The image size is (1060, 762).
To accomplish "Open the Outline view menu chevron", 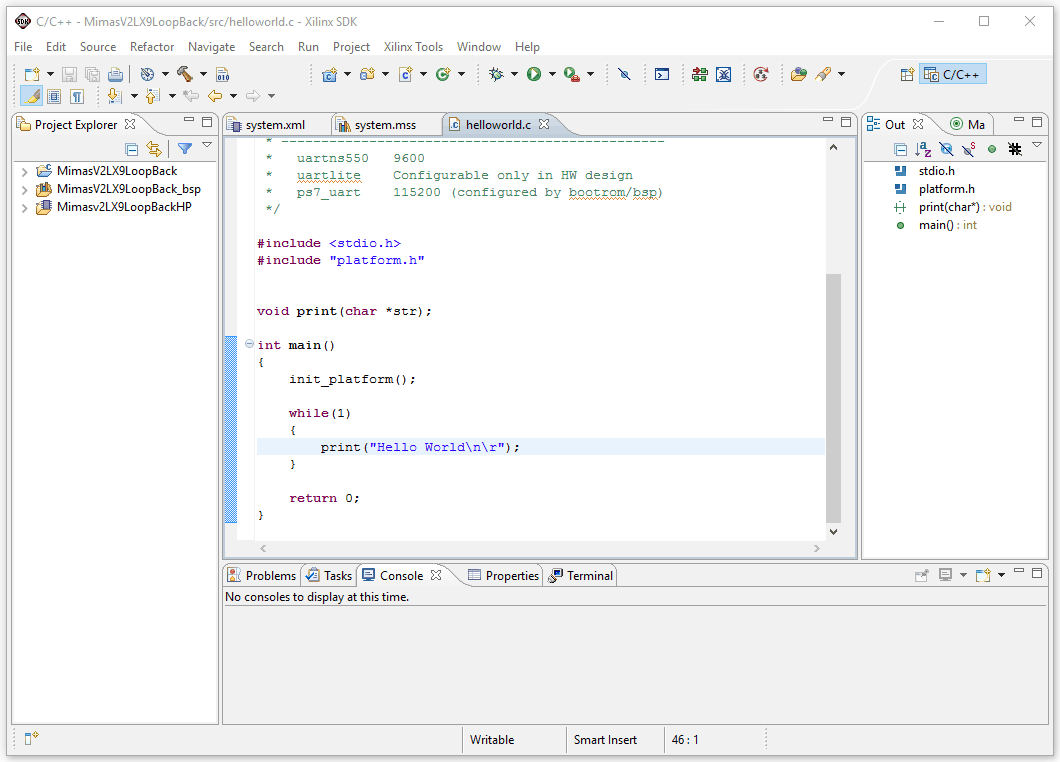I will (1036, 145).
